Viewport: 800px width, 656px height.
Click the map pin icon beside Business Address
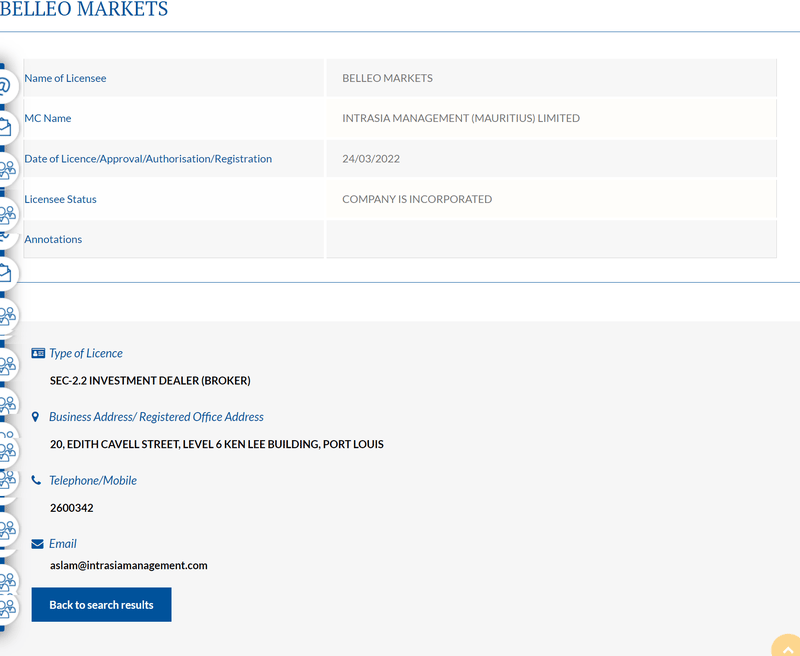pyautogui.click(x=35, y=417)
